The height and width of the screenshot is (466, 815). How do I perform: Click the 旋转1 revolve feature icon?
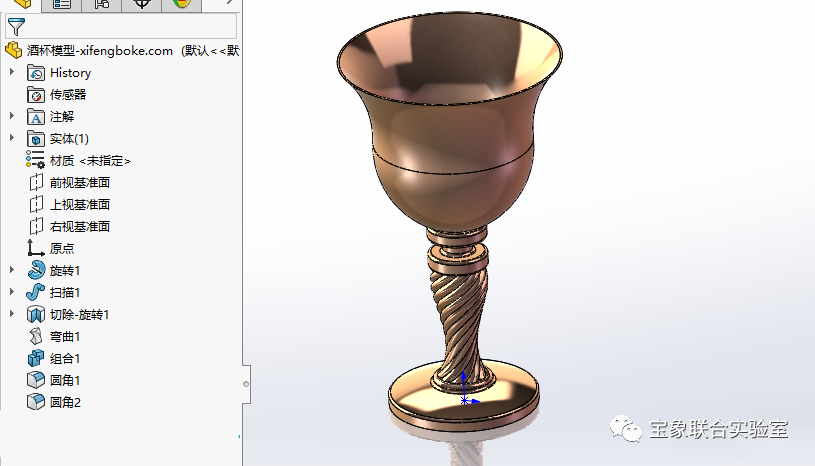tap(35, 270)
